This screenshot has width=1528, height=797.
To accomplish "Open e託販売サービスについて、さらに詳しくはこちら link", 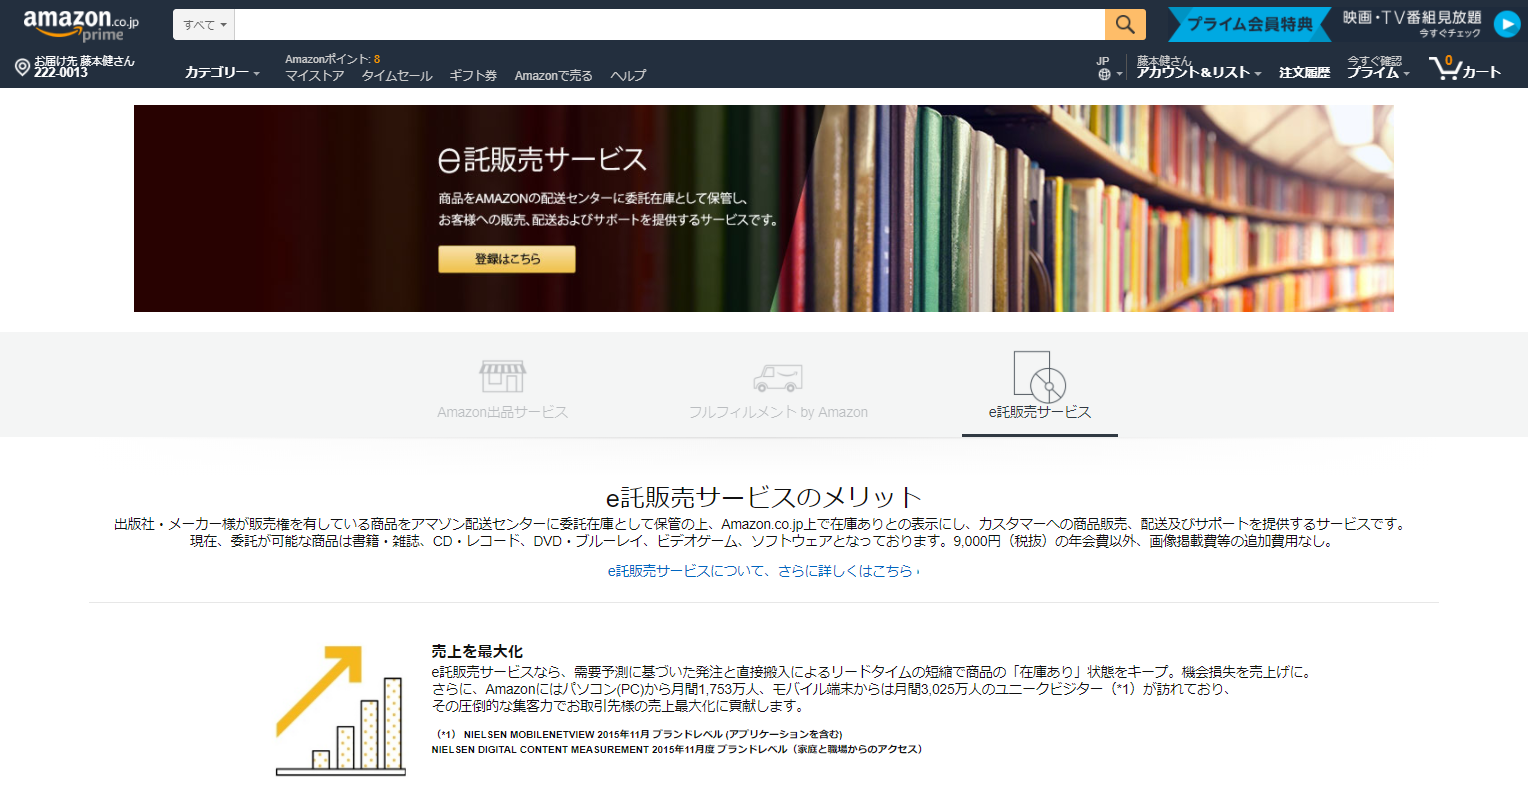I will pyautogui.click(x=763, y=571).
